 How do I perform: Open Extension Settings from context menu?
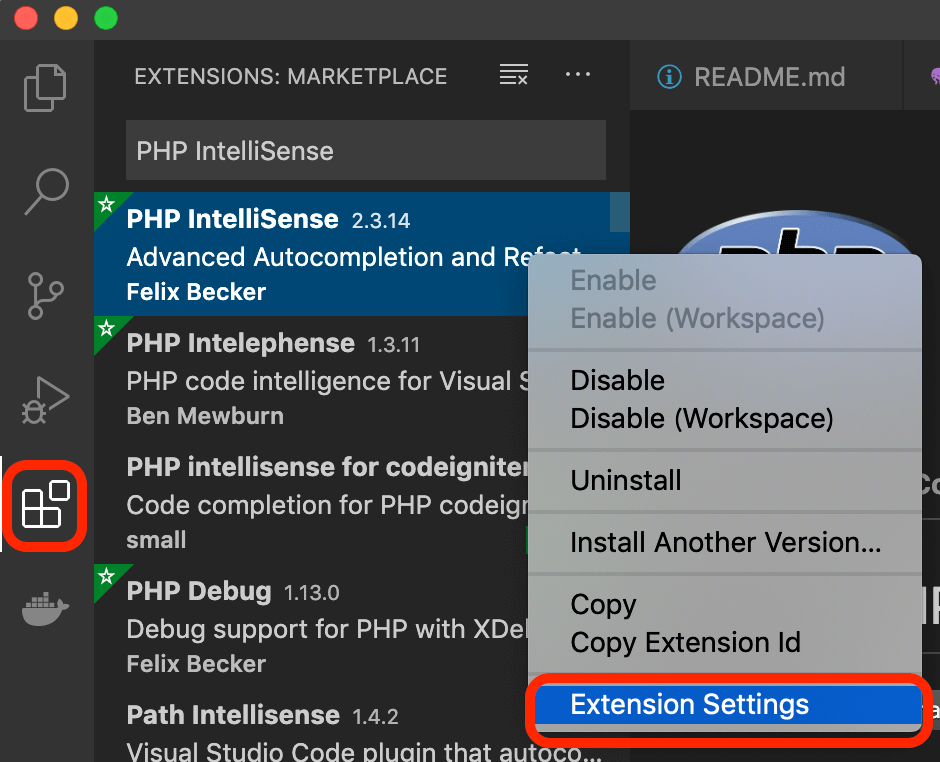(x=727, y=704)
